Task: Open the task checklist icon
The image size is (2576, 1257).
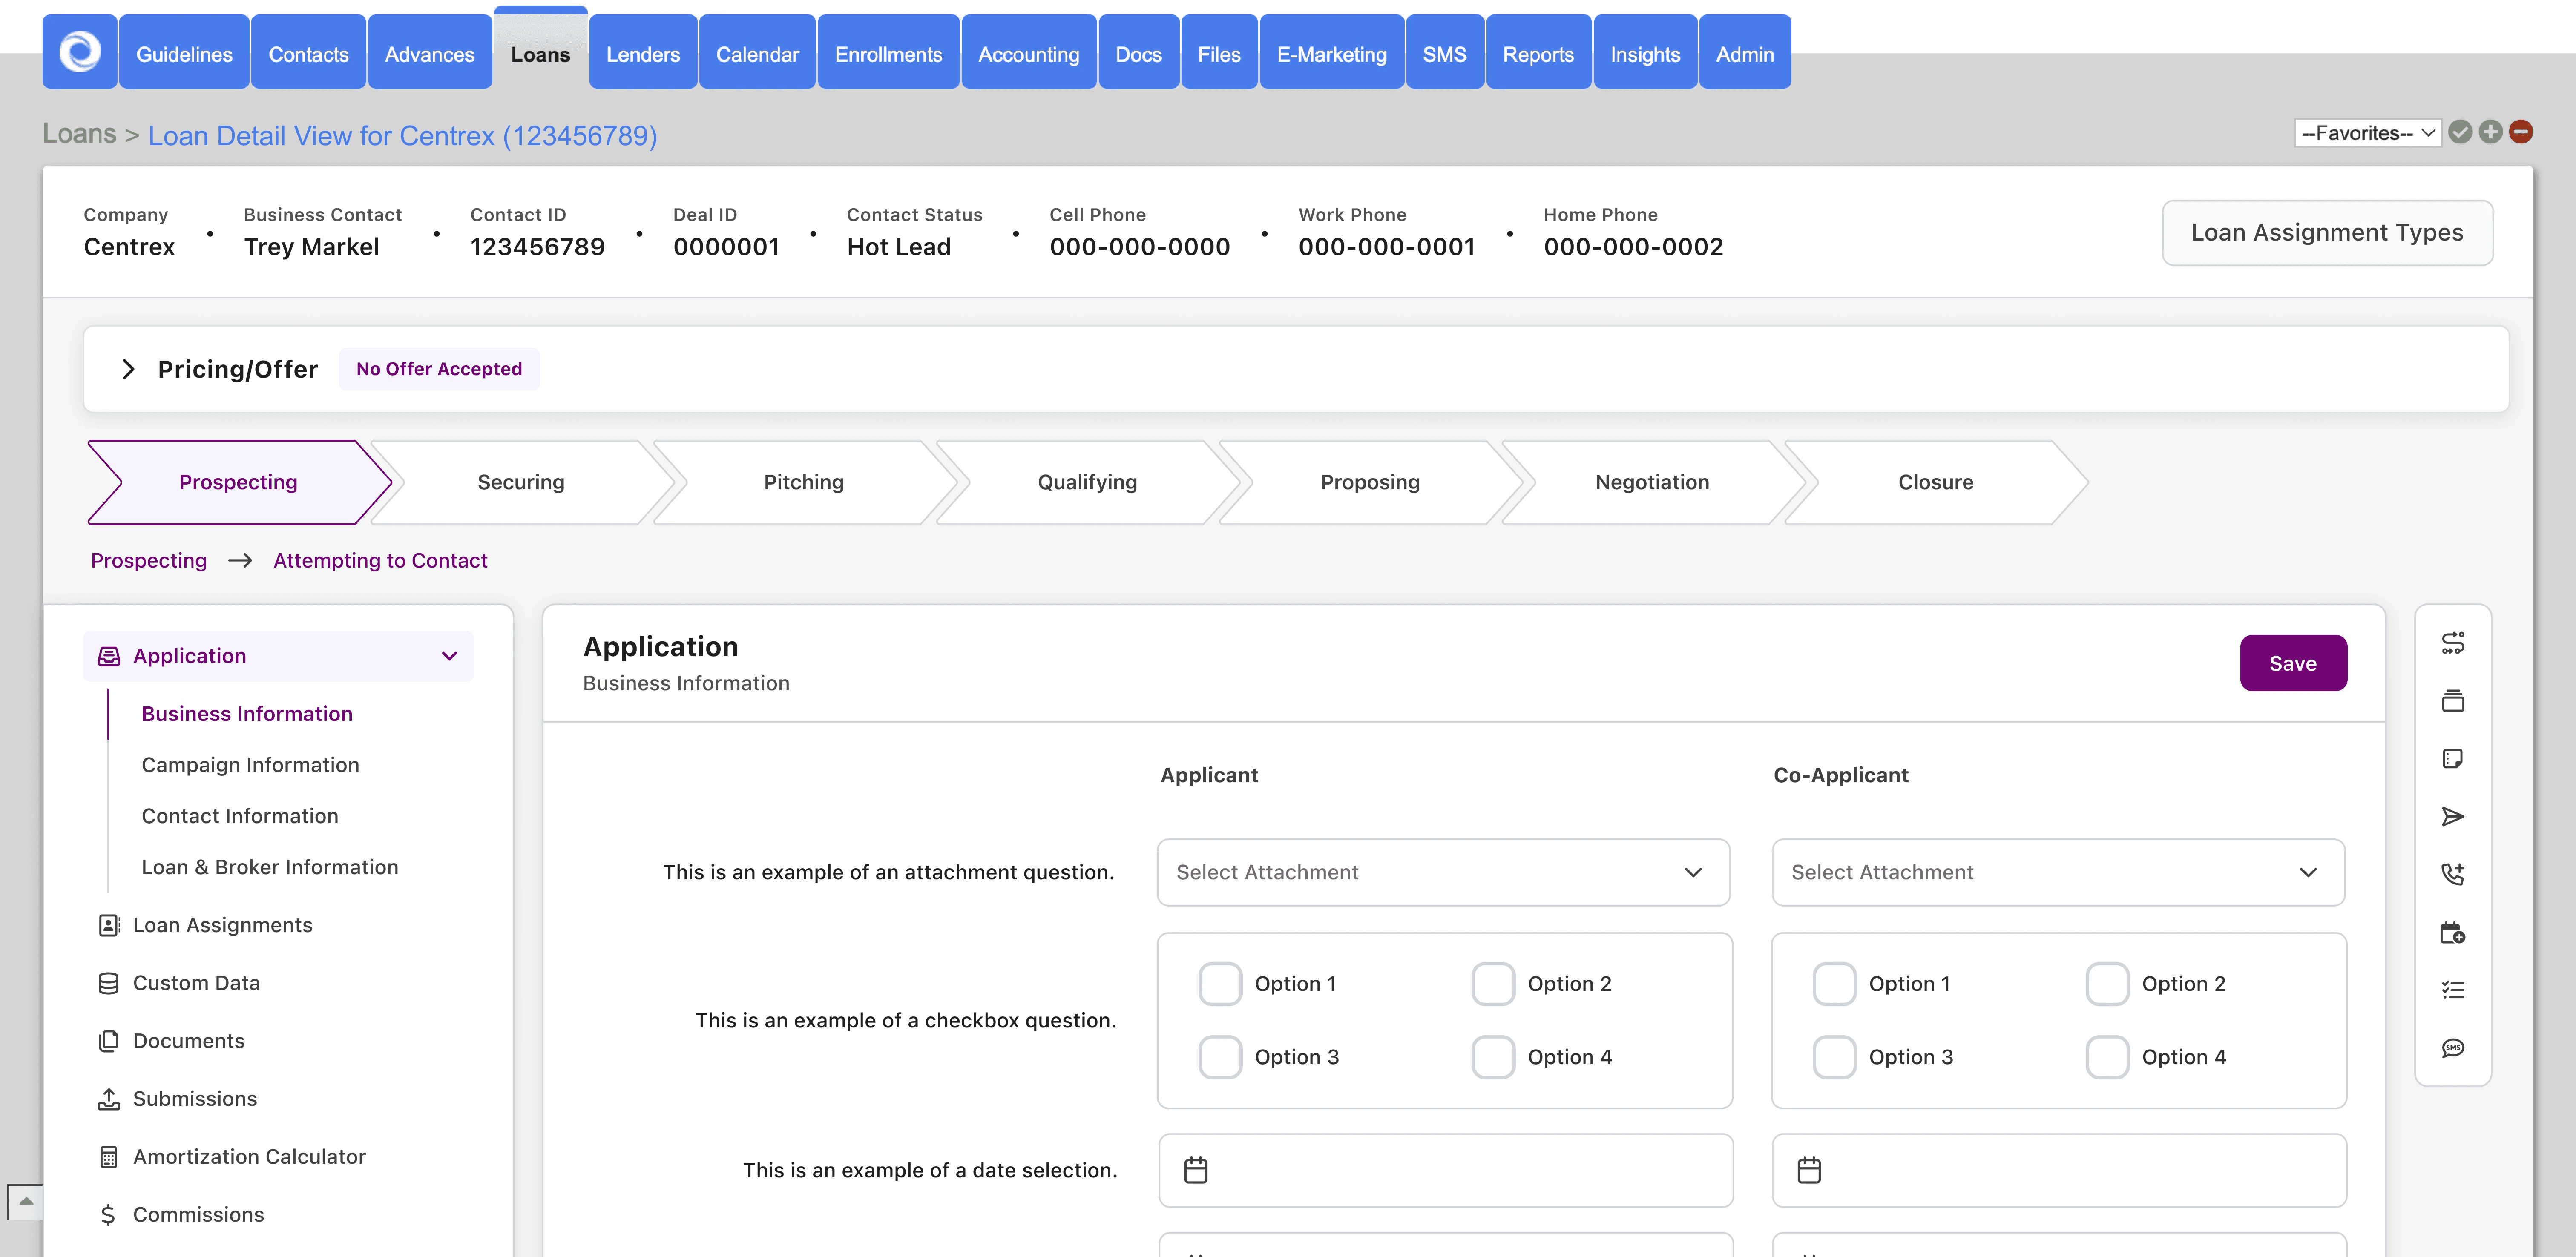Action: pos(2452,990)
